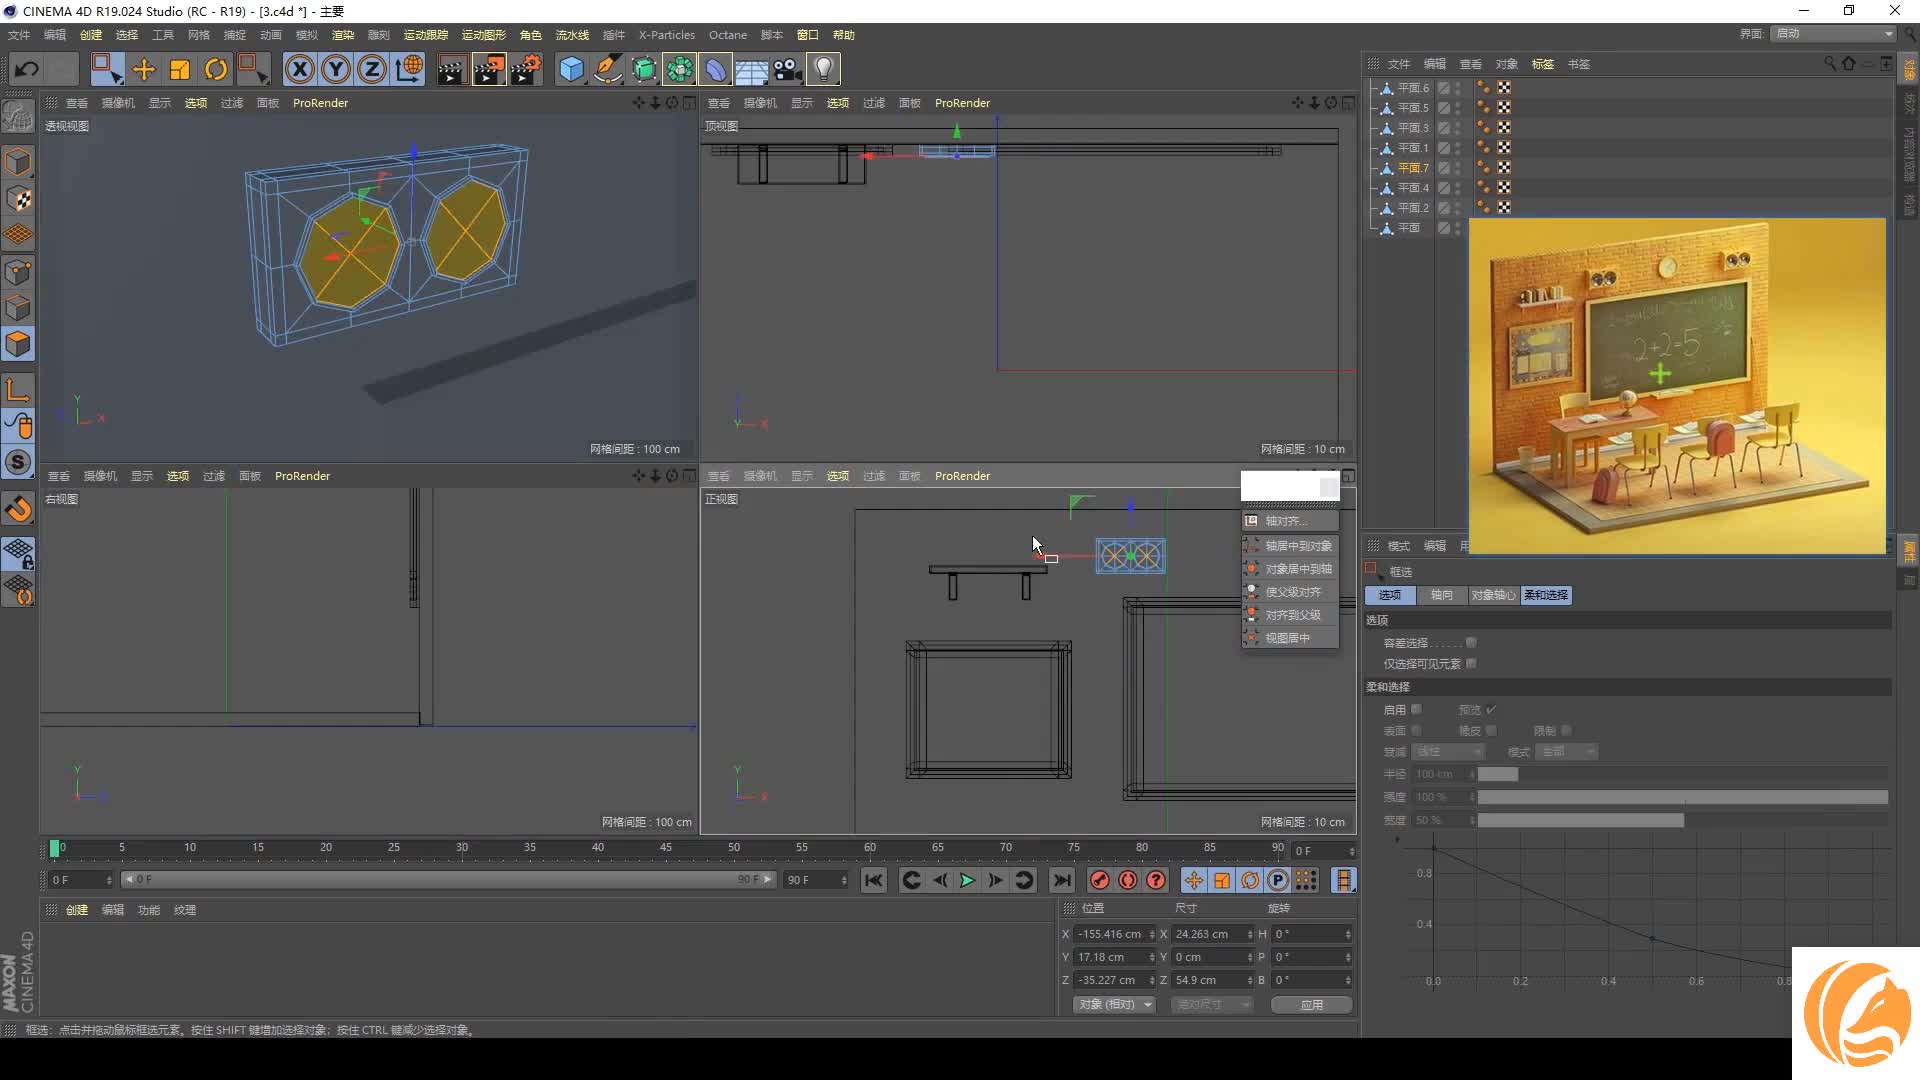Screen dimensions: 1920x1080
Task: Toggle the 容差选择 checkbox
Action: coord(1471,643)
